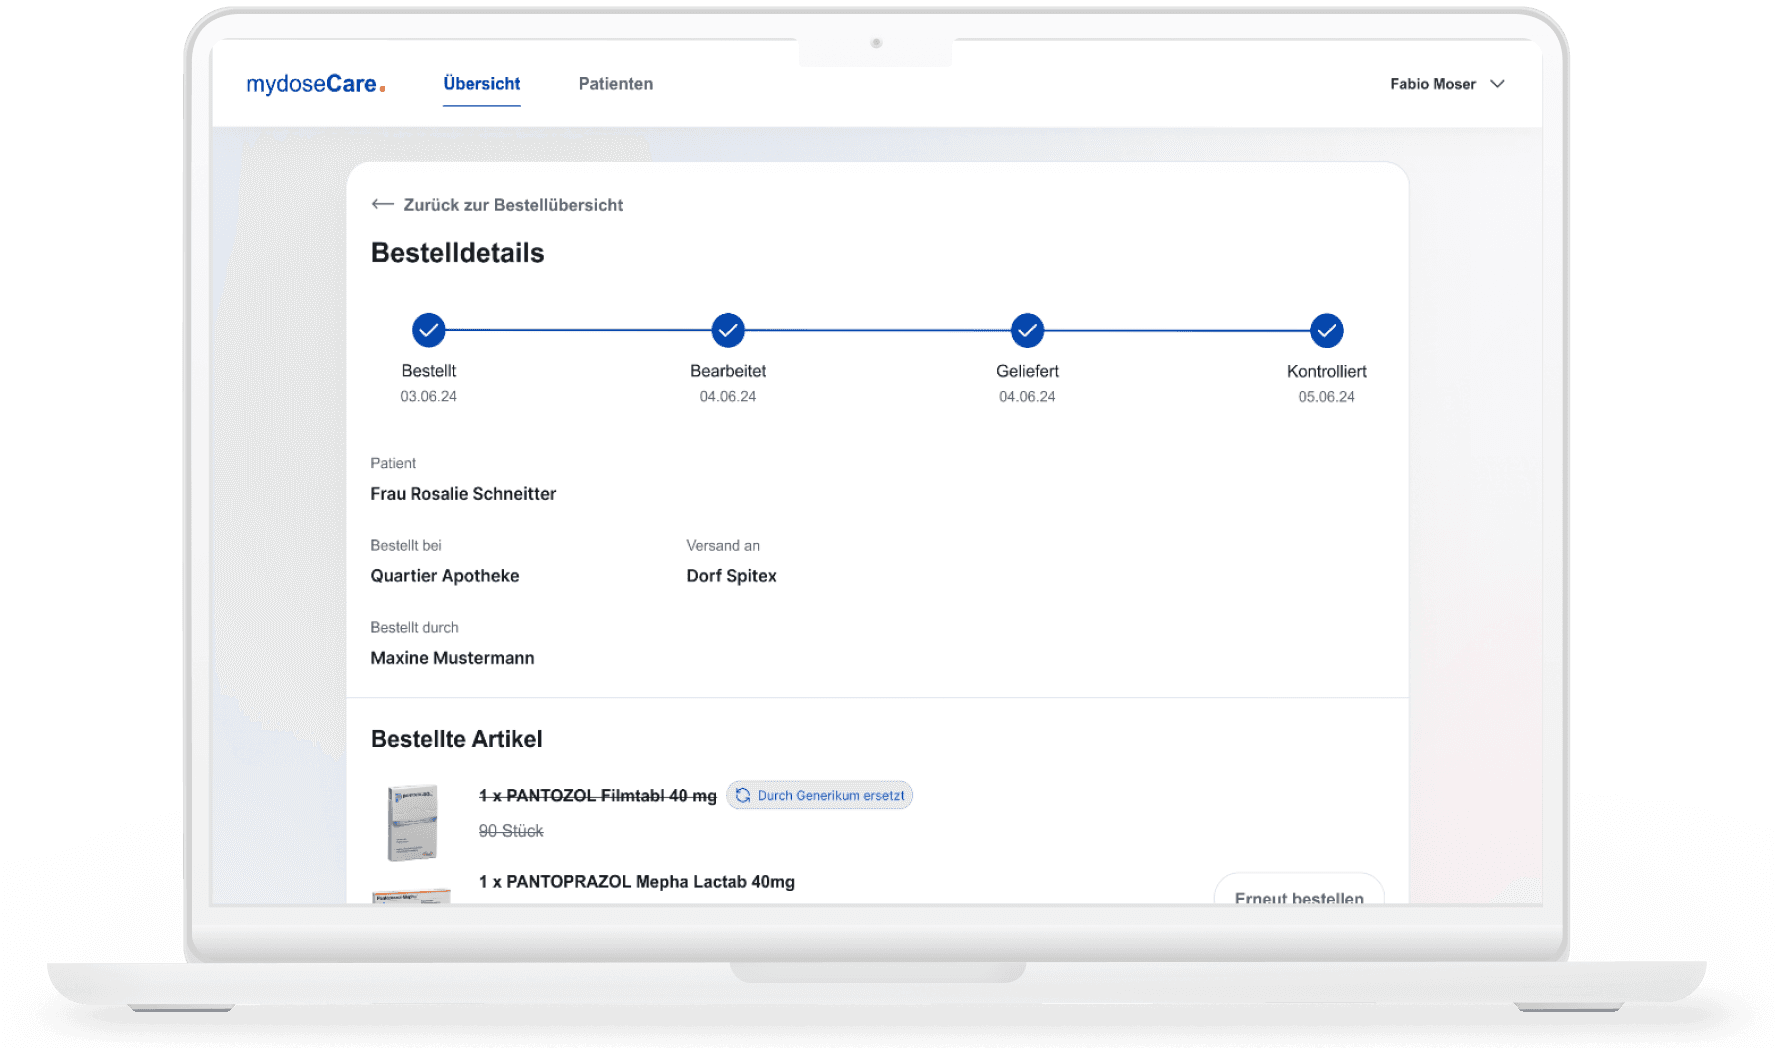Screen dimensions: 1776x1048
Task: Click patient name Frau Rosalie Schneitter
Action: (463, 494)
